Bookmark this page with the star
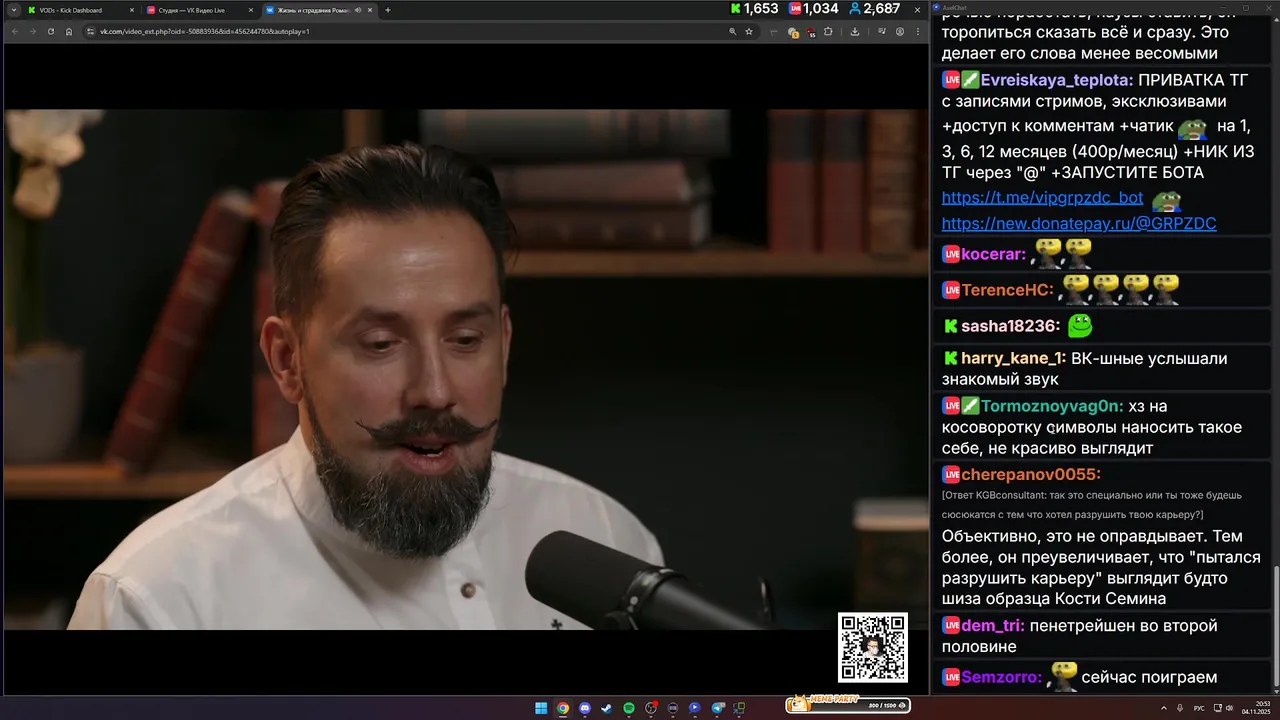 (749, 31)
